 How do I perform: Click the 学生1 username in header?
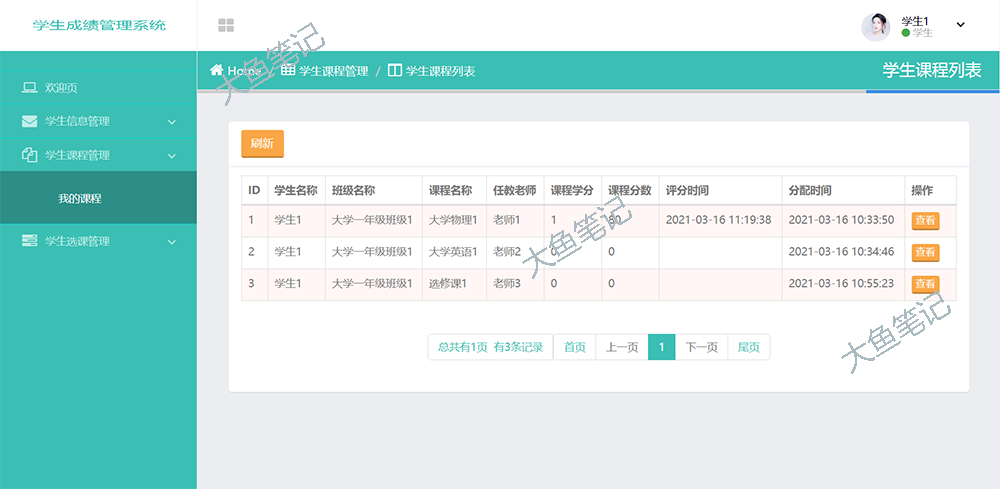(x=915, y=22)
